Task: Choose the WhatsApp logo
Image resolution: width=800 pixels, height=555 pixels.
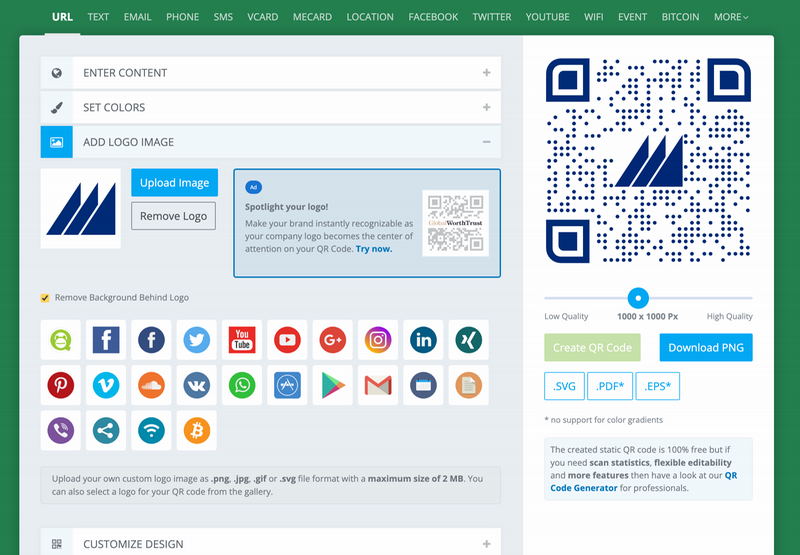Action: tap(242, 385)
